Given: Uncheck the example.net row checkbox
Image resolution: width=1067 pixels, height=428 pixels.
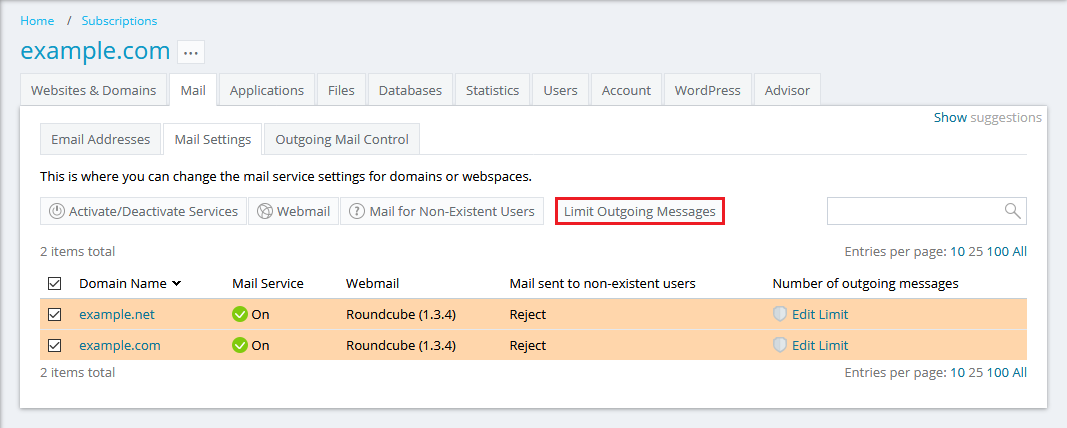Looking at the screenshot, I should 55,314.
